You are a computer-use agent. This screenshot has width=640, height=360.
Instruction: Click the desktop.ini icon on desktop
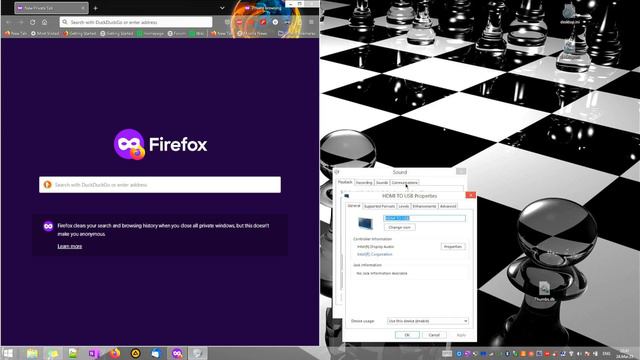(569, 14)
